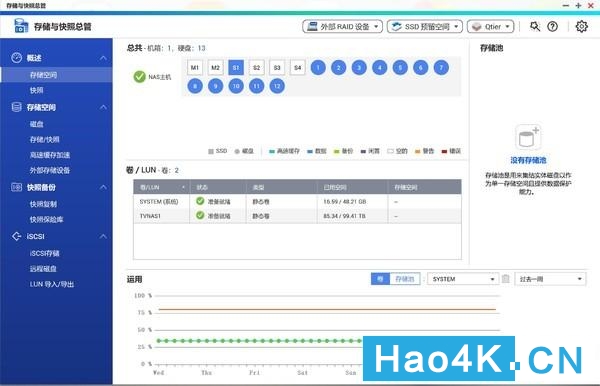This screenshot has width=600, height=386.
Task: Open the Qtier dropdown
Action: [x=491, y=26]
